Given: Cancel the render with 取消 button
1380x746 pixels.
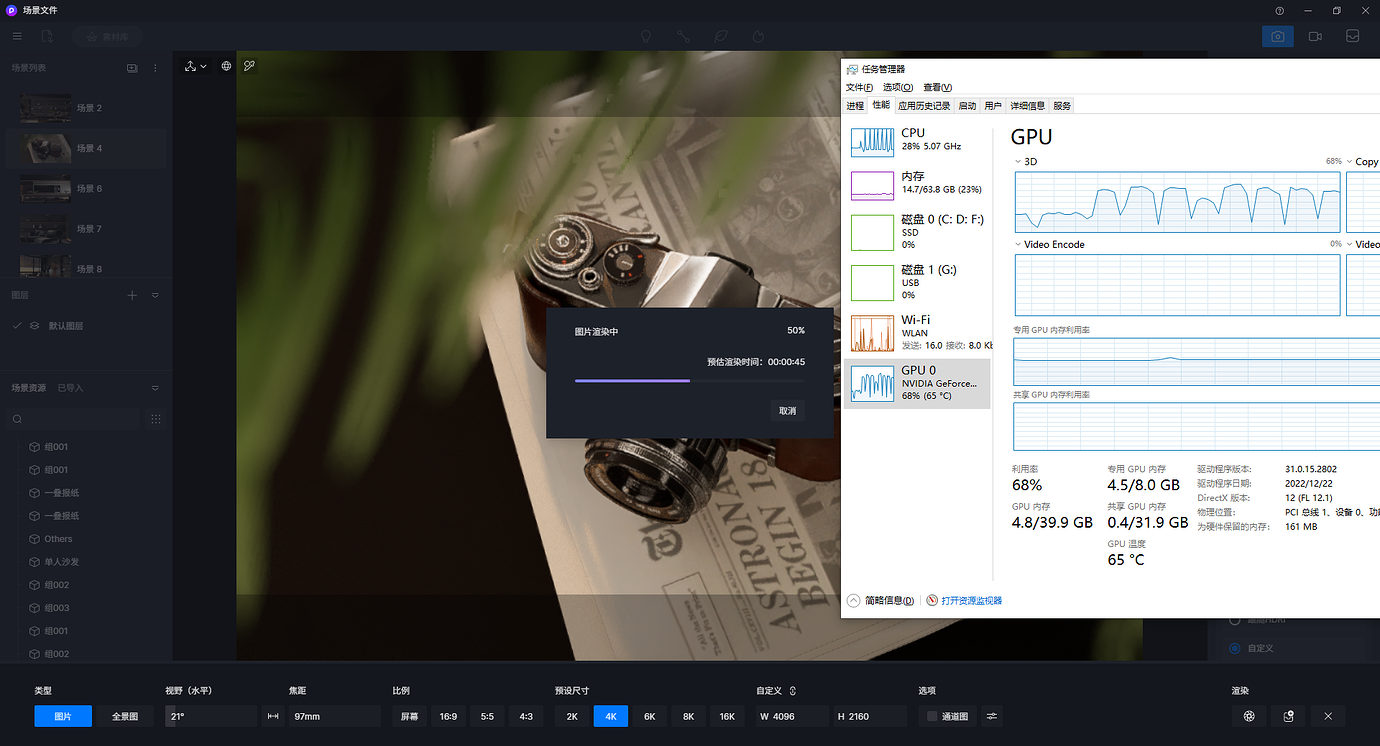Looking at the screenshot, I should [x=788, y=411].
